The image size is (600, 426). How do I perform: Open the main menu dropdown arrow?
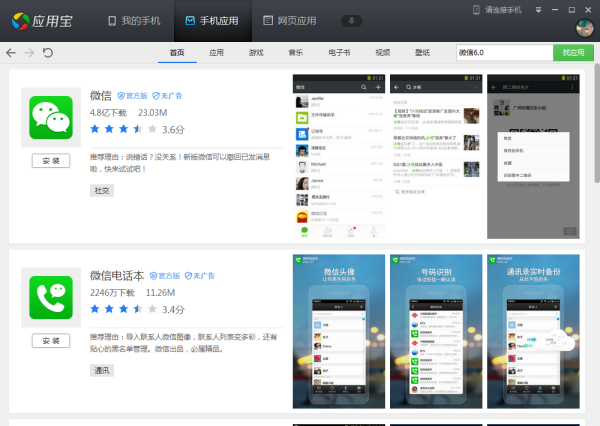(x=538, y=10)
